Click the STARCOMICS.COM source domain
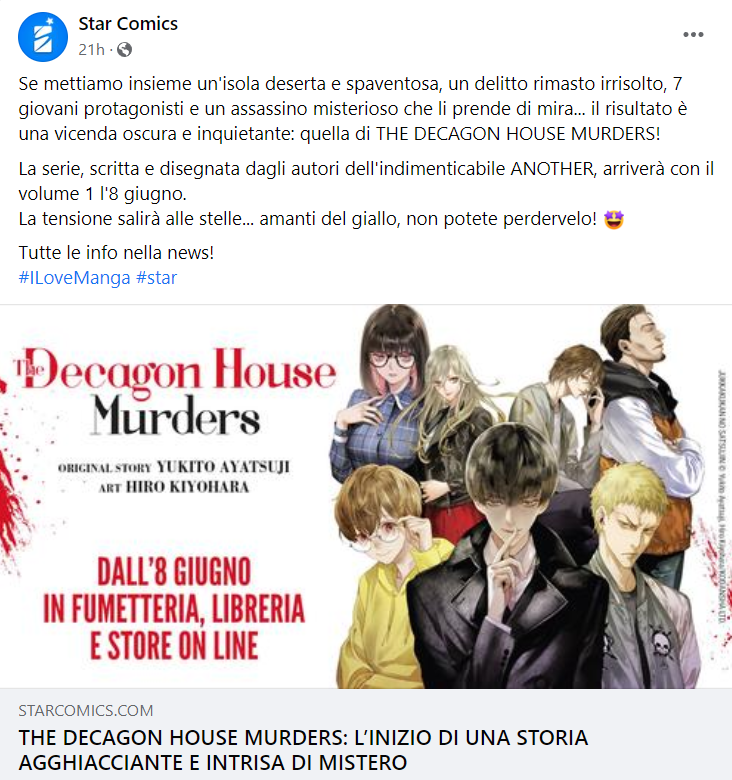This screenshot has height=780, width=732. pos(86,710)
